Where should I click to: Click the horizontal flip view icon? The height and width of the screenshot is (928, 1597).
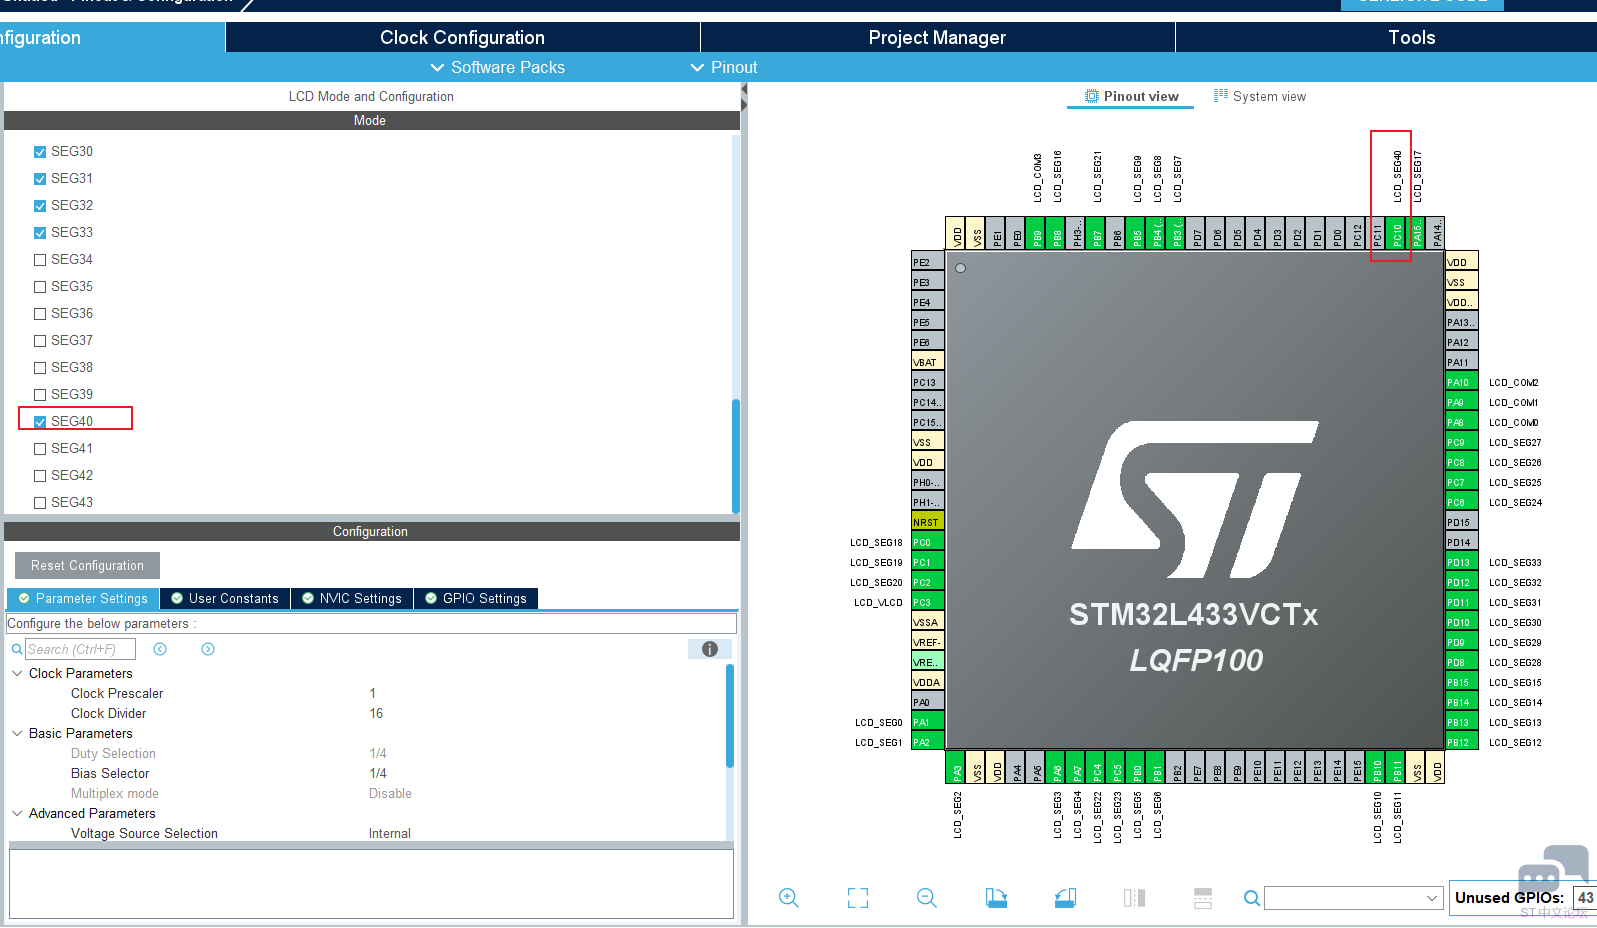pos(1134,898)
